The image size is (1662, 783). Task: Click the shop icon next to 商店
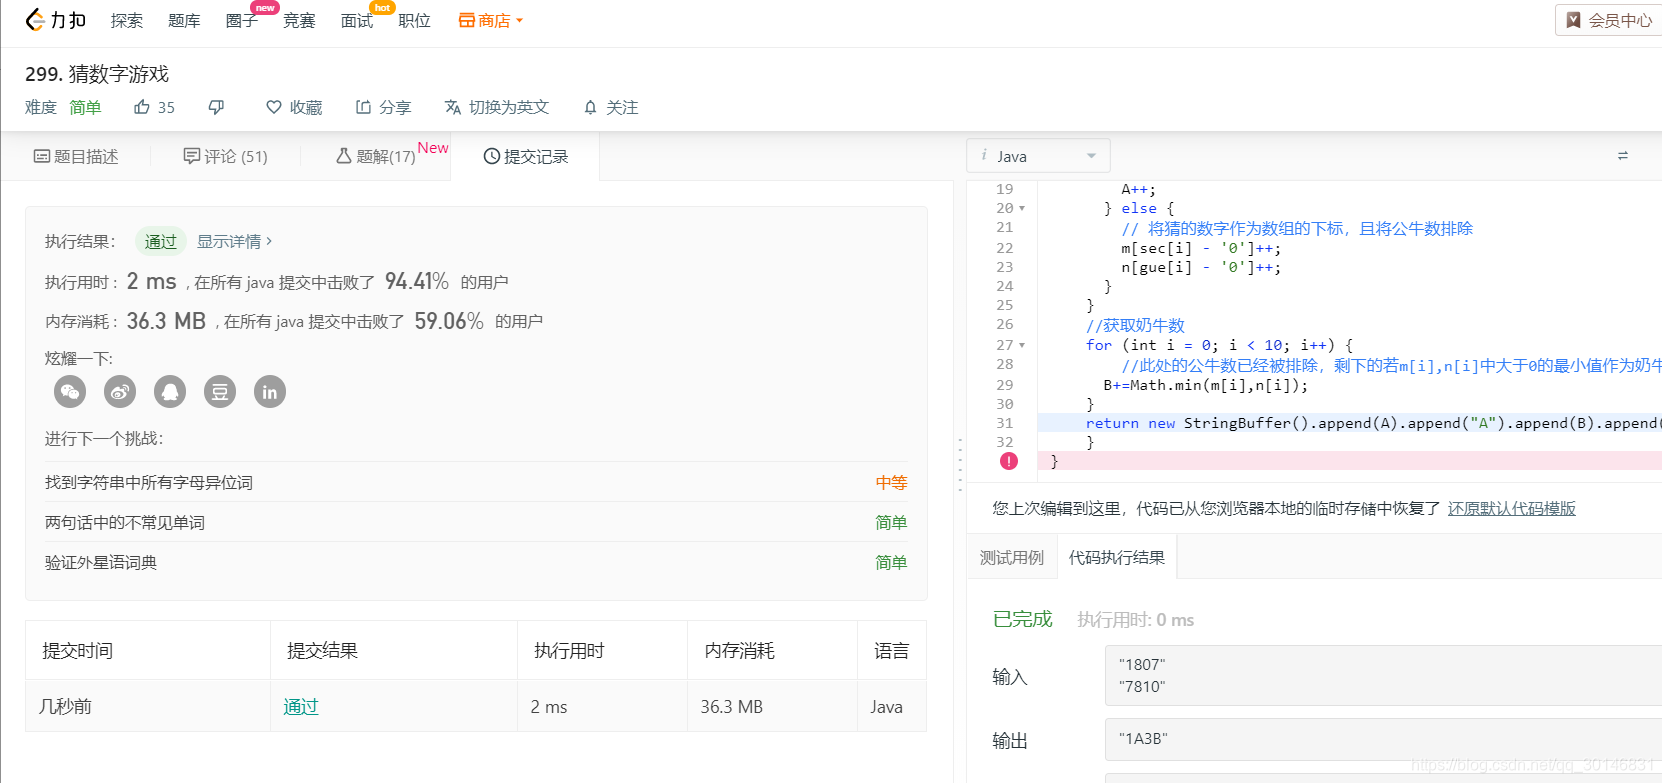(x=466, y=20)
